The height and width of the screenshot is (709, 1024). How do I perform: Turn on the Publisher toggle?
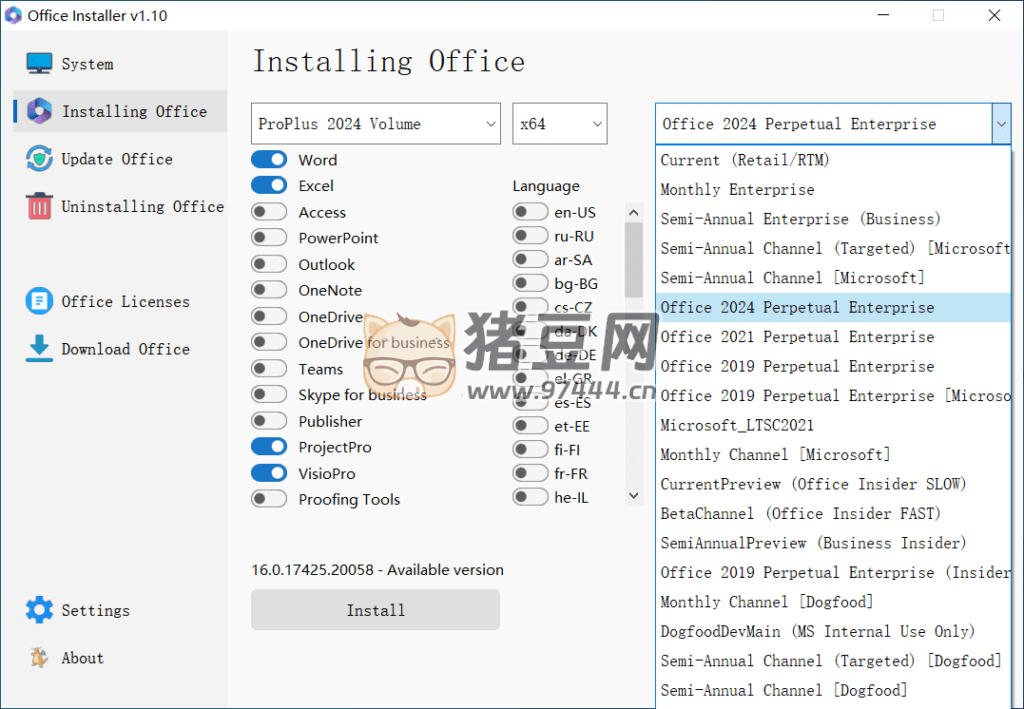[x=269, y=420]
